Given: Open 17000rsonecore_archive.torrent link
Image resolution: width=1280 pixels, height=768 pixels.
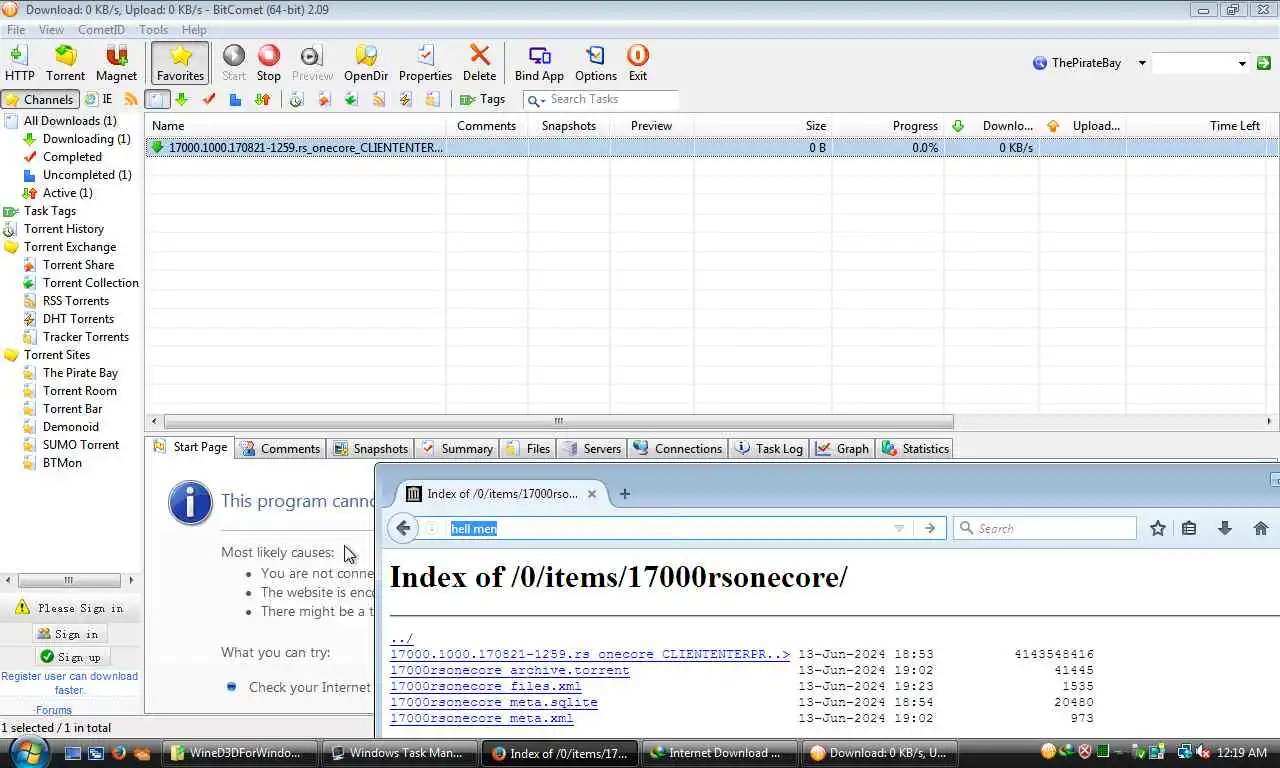Looking at the screenshot, I should (x=510, y=670).
